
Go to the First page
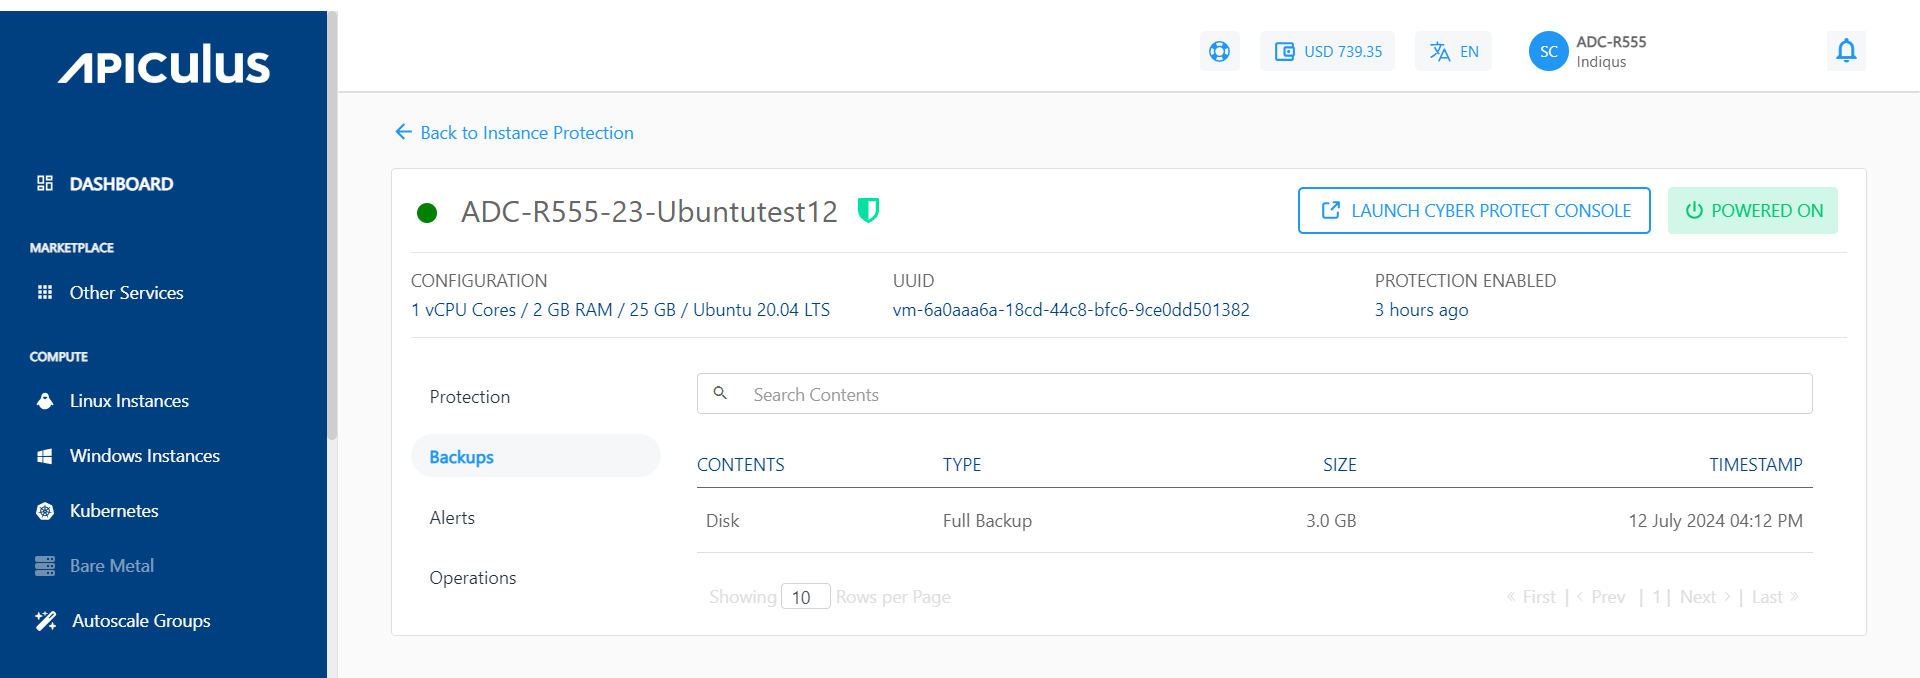(x=1531, y=597)
